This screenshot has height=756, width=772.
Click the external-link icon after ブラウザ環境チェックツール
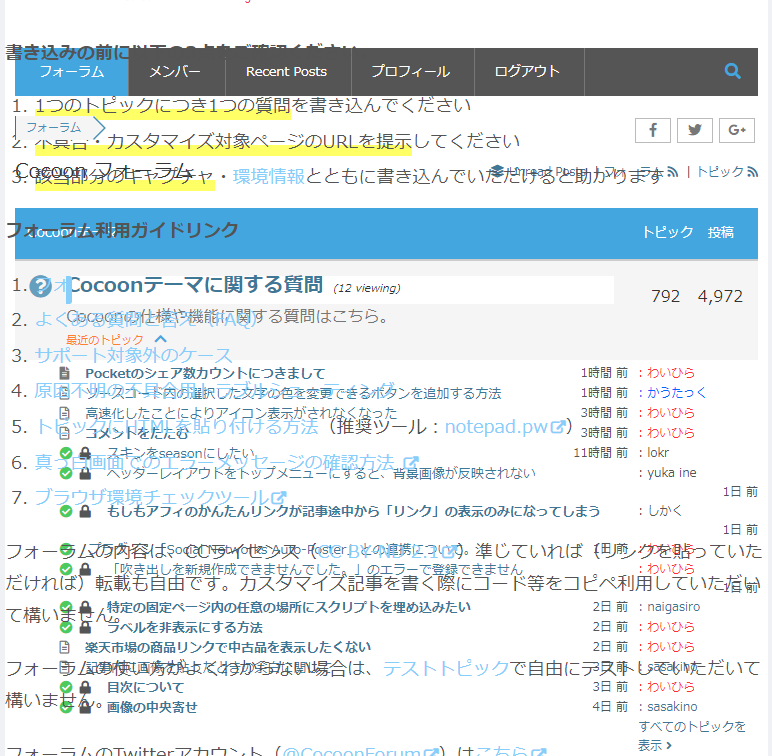[279, 498]
